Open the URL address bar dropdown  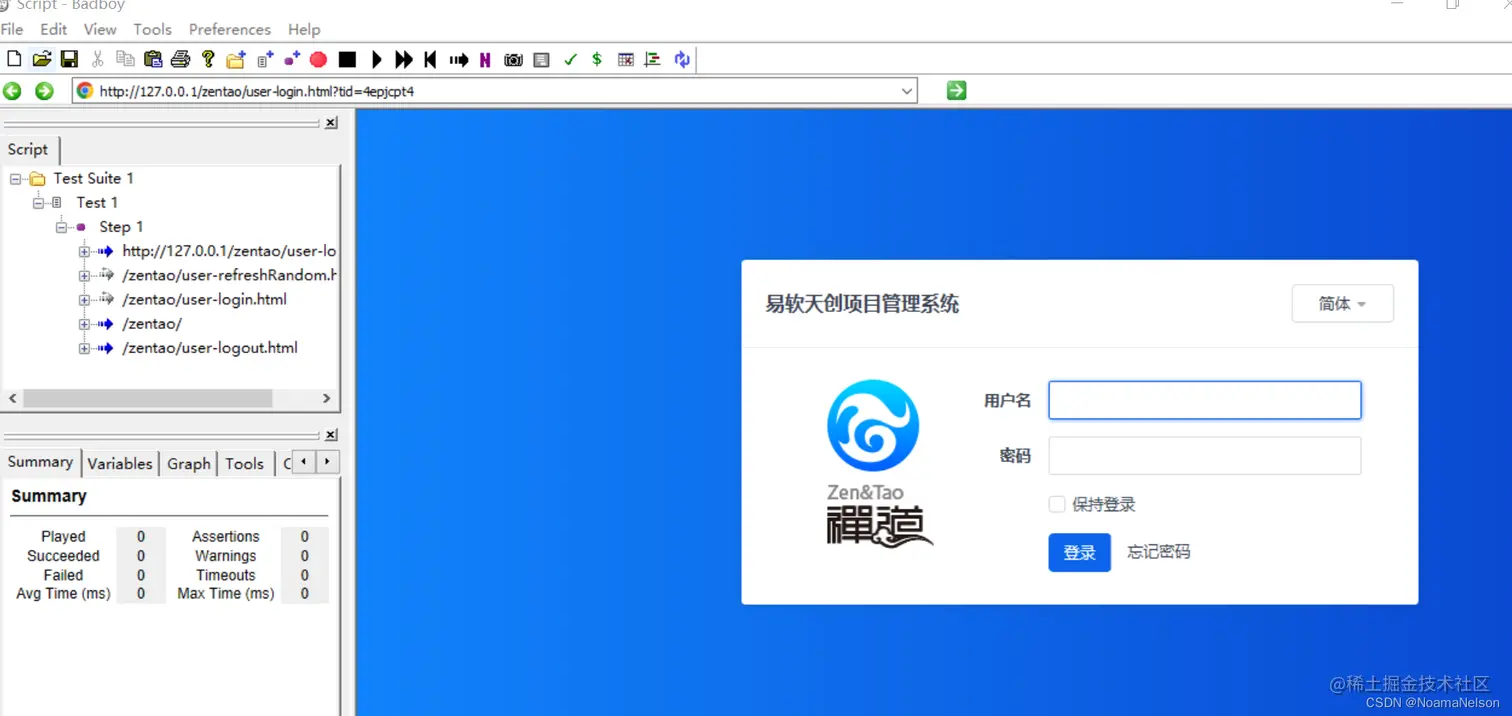908,90
